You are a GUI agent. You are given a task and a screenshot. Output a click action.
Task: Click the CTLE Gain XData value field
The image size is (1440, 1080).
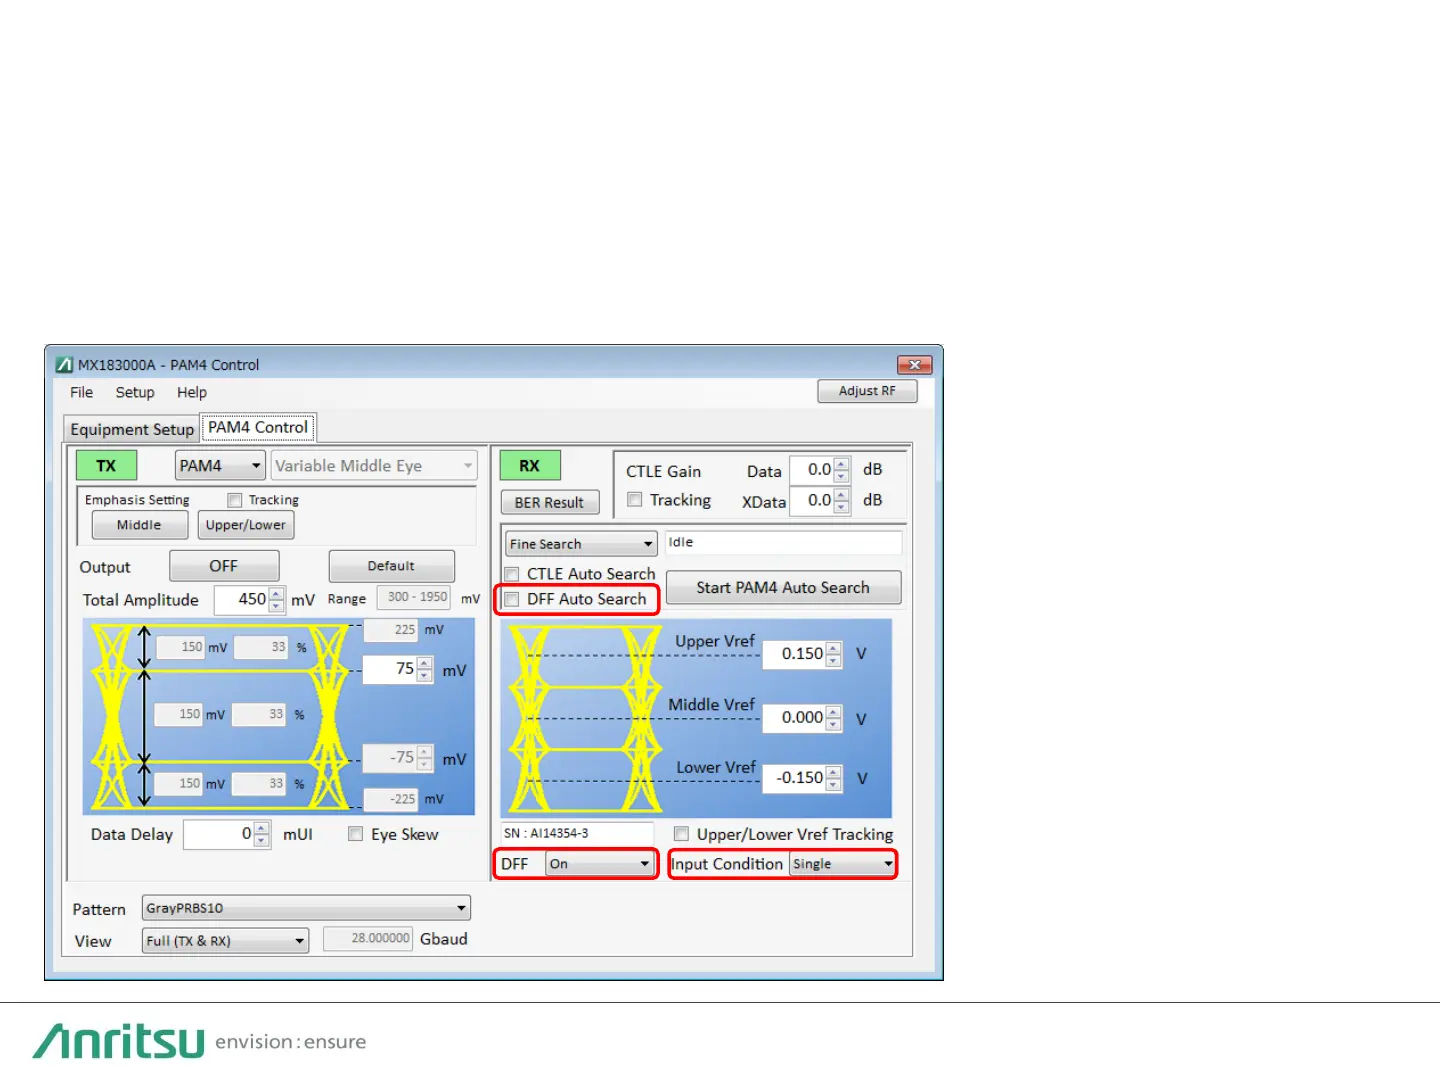tap(812, 500)
